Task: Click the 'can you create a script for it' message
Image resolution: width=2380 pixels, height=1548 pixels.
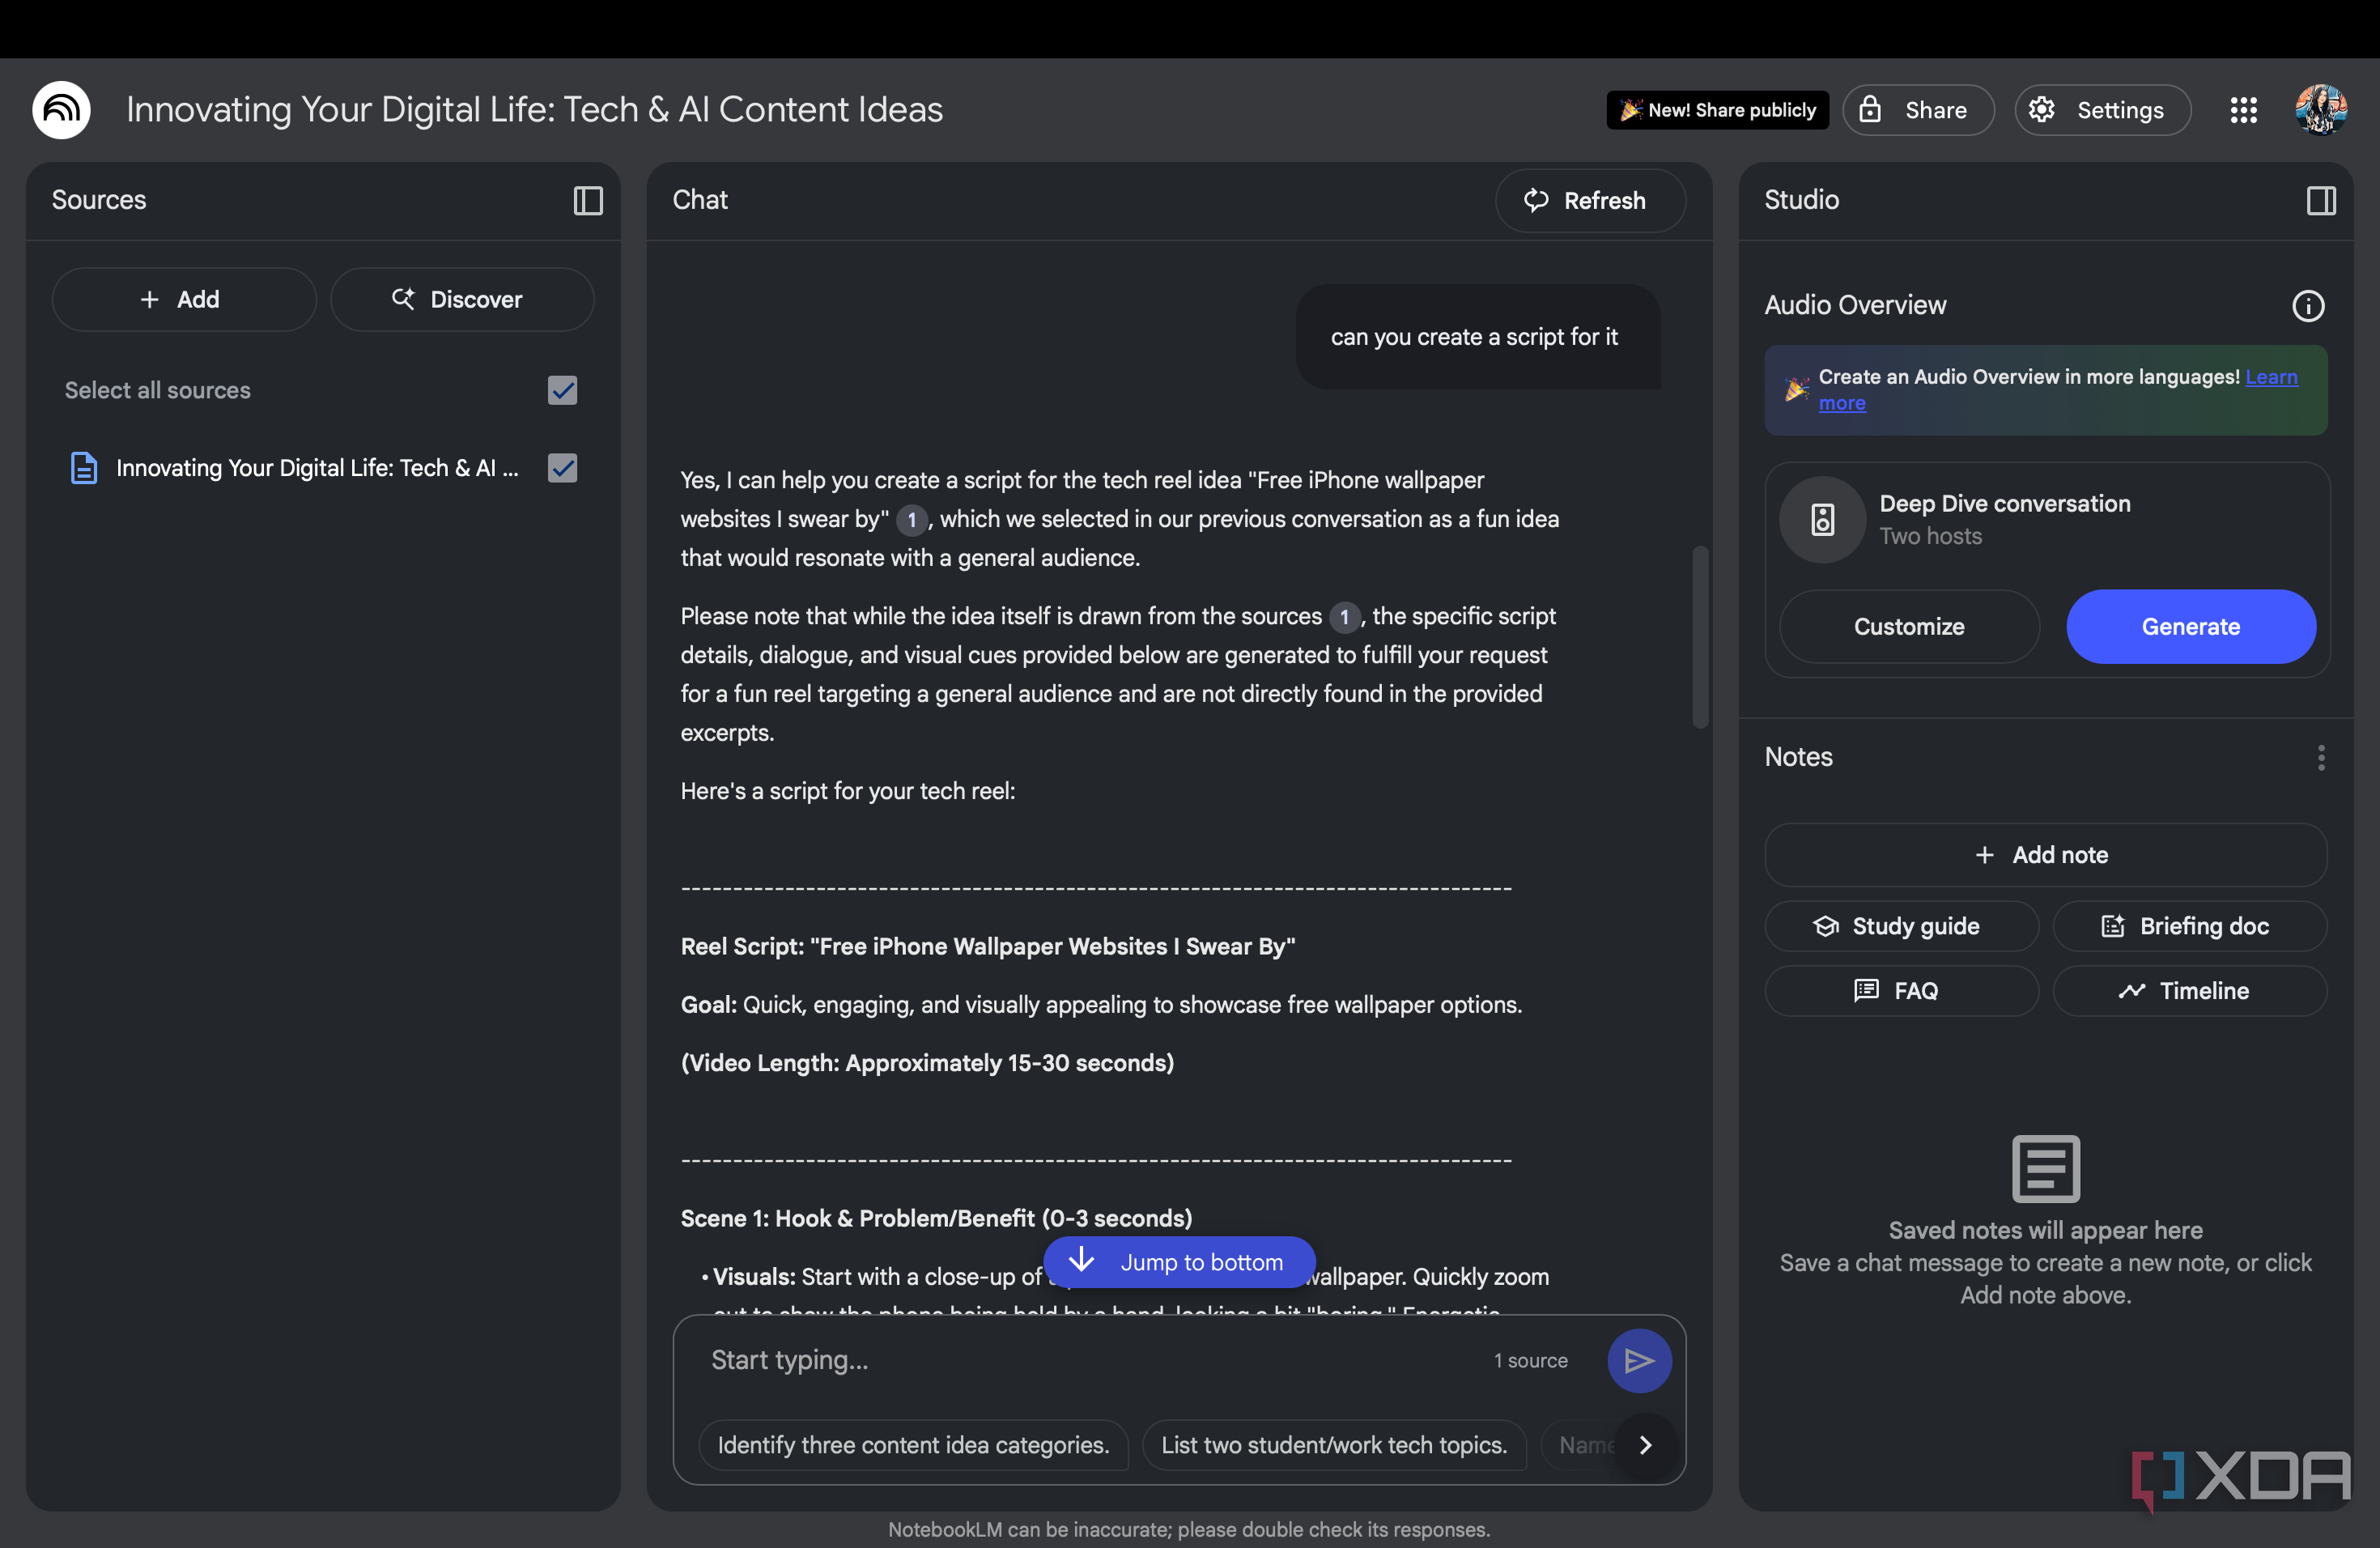Action: [1477, 337]
